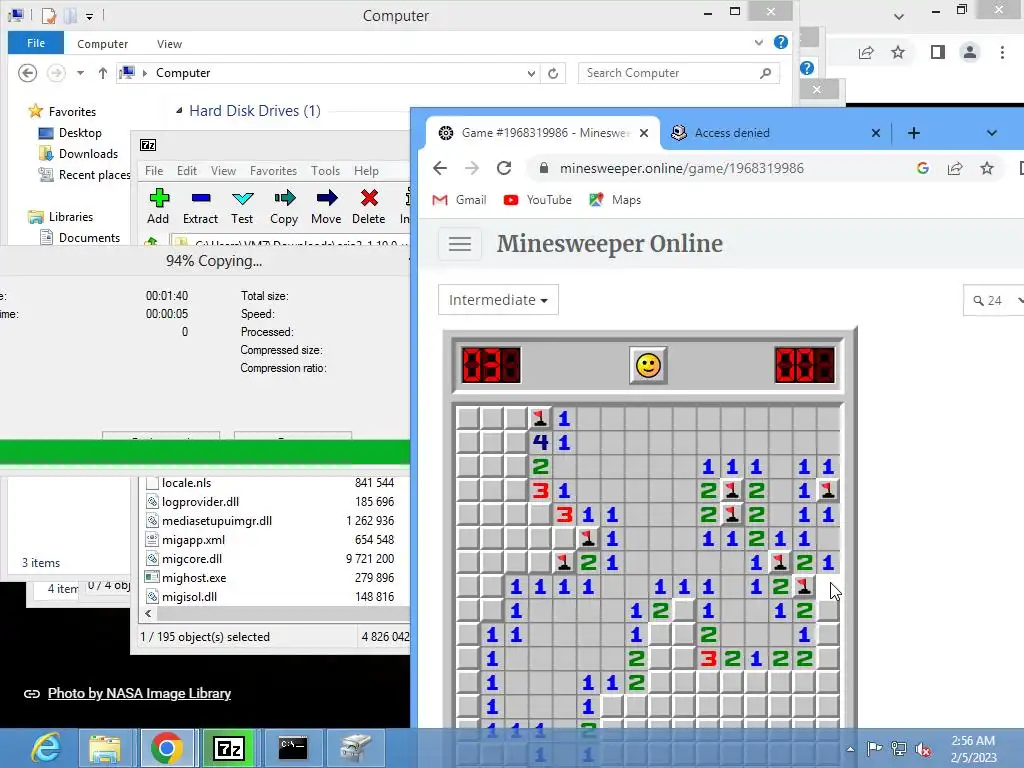Reload the Minesweeper page in Chrome

pyautogui.click(x=504, y=168)
